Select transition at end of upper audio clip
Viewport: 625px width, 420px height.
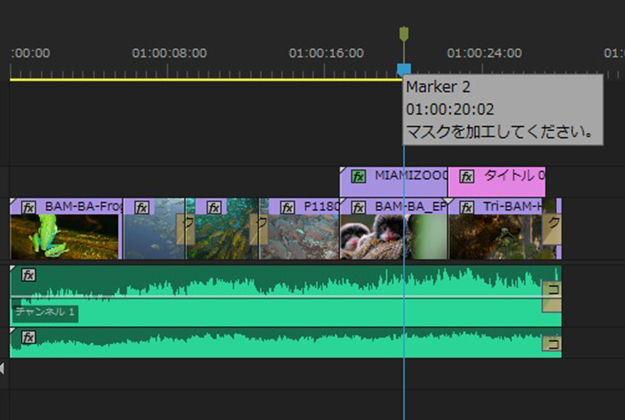tap(551, 297)
